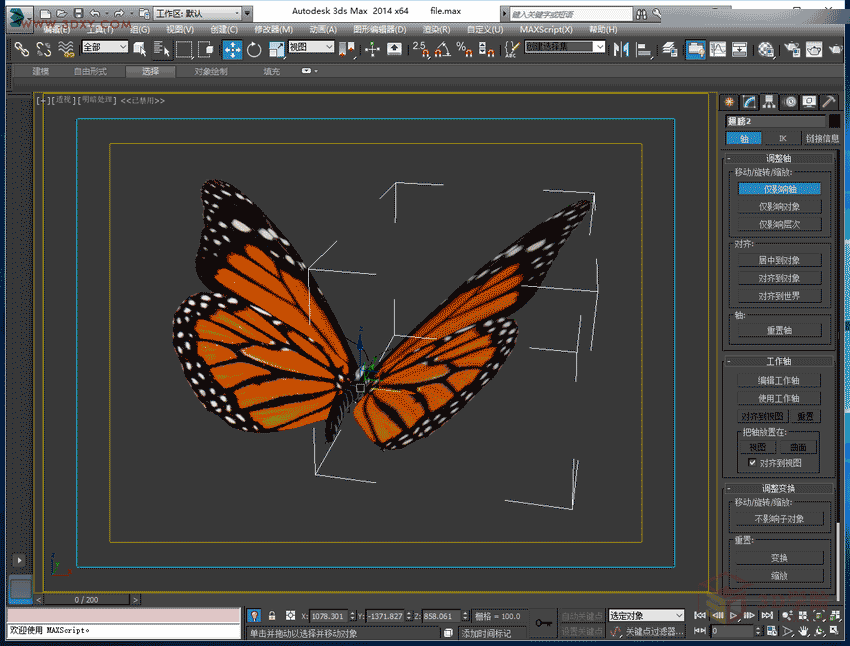Activate Select and Scale tool
This screenshot has height=646, width=850.
pyautogui.click(x=276, y=49)
